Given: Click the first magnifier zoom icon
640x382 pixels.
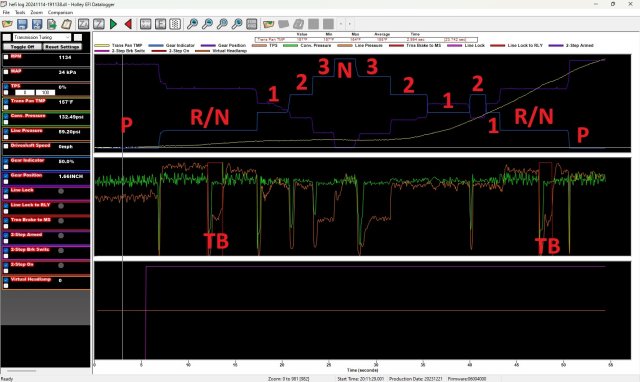Looking at the screenshot, I should click(x=192, y=24).
